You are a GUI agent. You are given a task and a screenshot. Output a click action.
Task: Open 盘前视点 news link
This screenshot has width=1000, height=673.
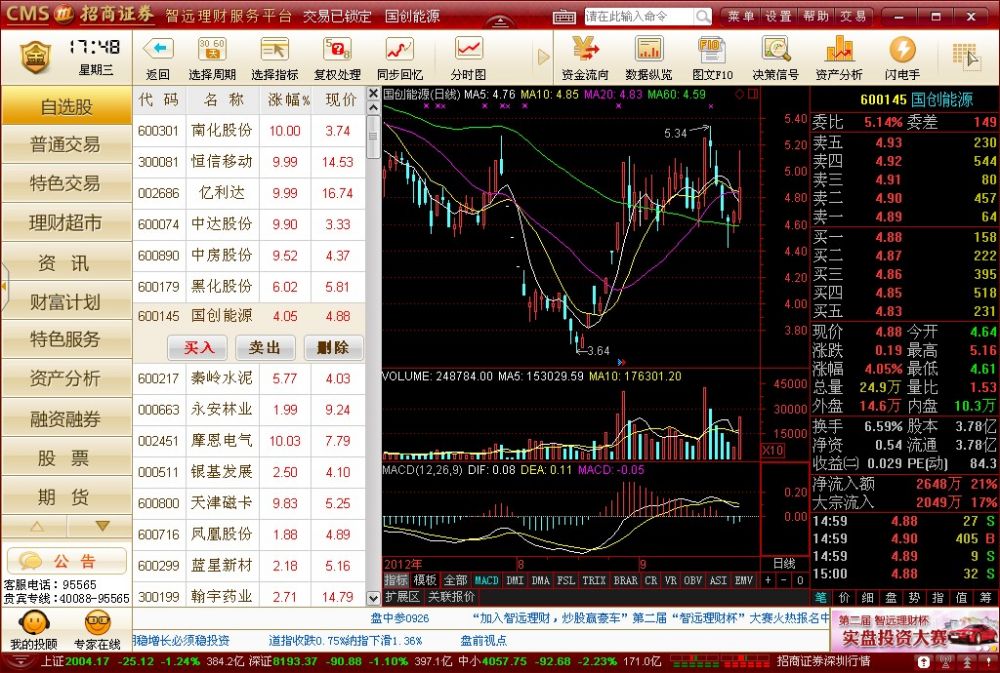click(x=483, y=640)
